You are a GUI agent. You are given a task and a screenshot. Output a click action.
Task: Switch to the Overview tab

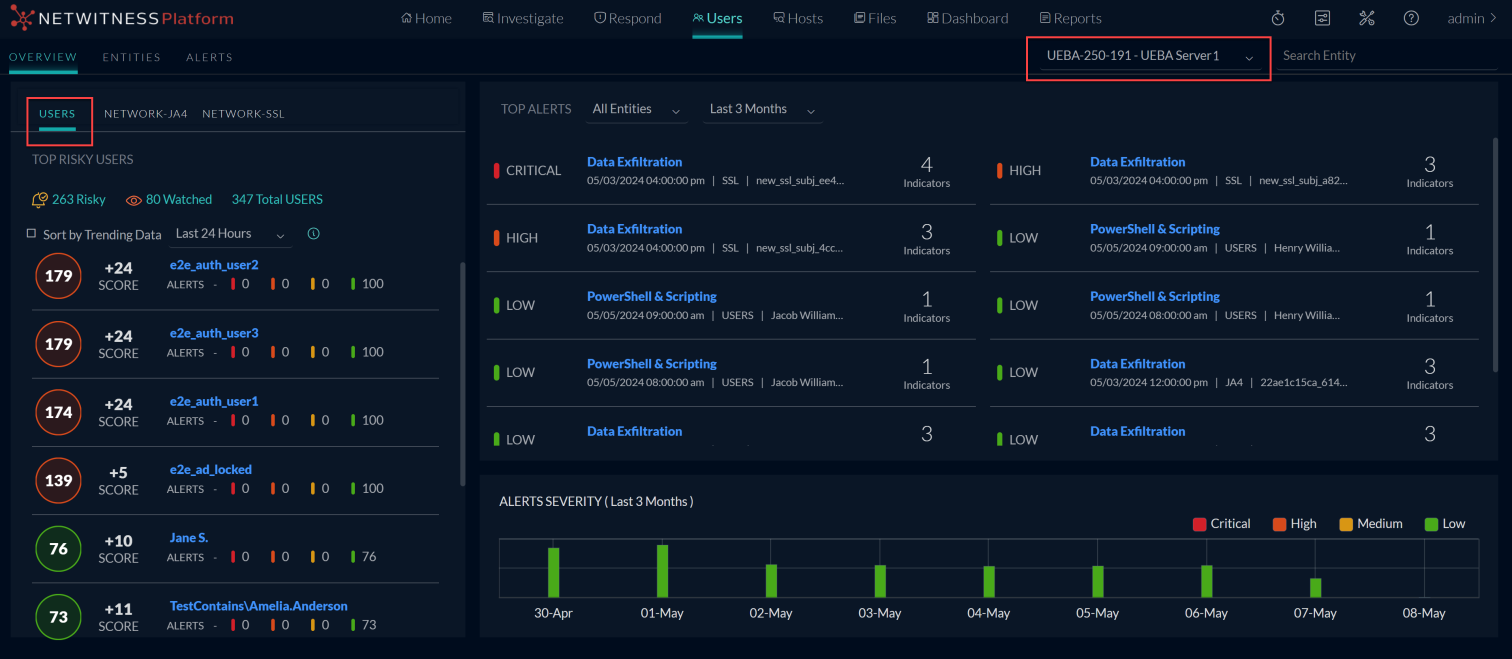(43, 57)
